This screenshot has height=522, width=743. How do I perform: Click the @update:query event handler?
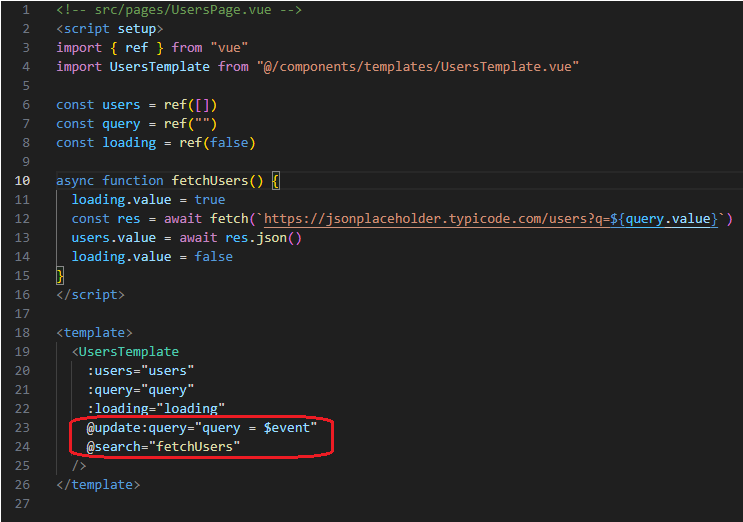(x=201, y=428)
